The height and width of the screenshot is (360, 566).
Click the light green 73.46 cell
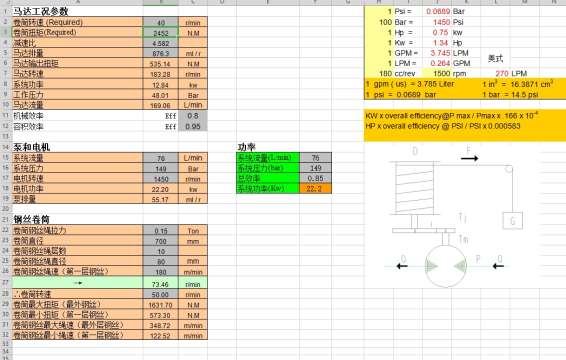click(161, 284)
